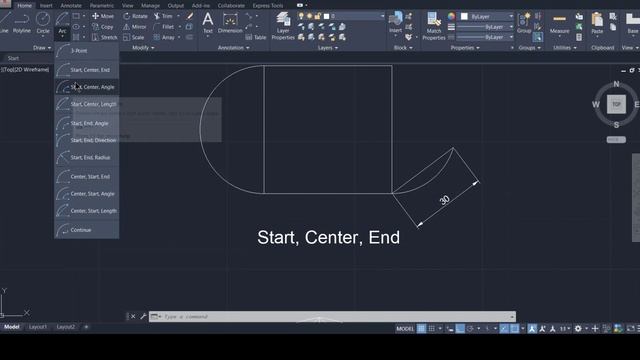Open the Express Tools ribbon tab
The height and width of the screenshot is (360, 640).
click(268, 6)
